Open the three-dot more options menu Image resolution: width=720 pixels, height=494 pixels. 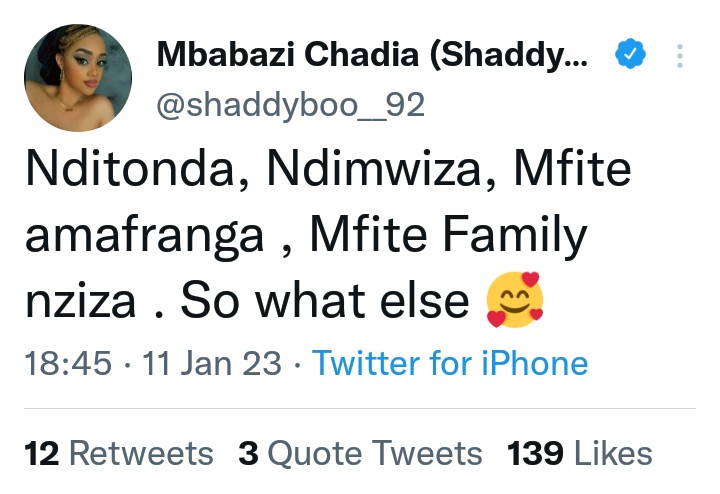(680, 56)
